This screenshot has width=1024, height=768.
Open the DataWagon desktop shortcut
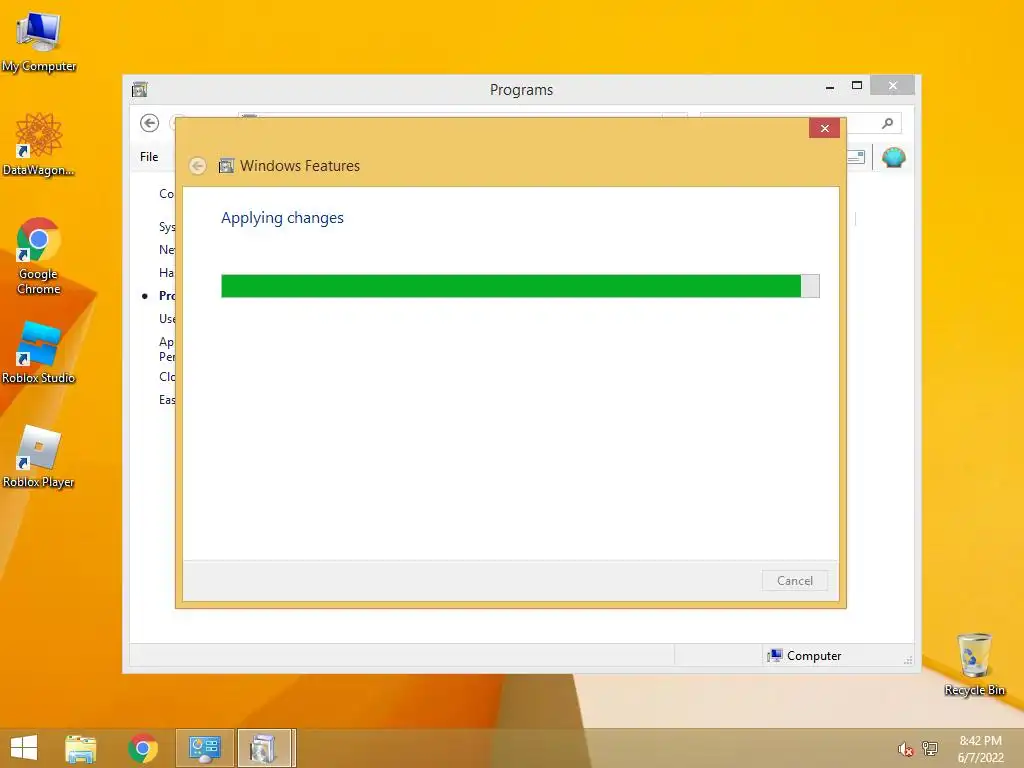click(39, 144)
